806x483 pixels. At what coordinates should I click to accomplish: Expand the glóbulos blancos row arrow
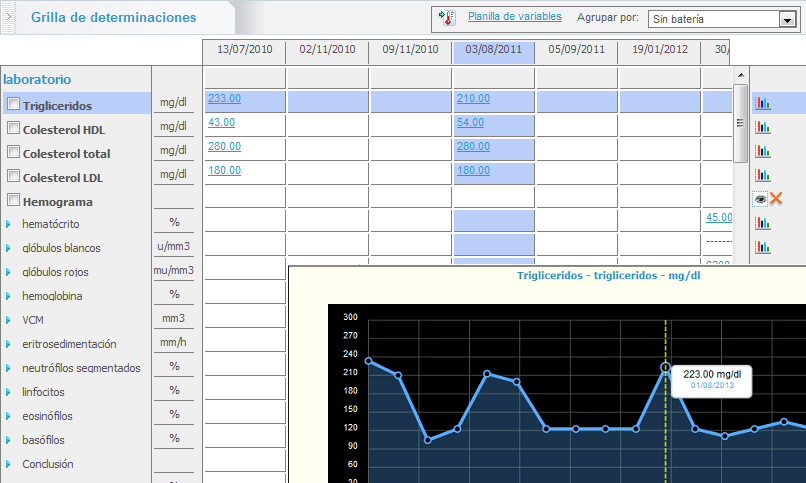pos(8,248)
